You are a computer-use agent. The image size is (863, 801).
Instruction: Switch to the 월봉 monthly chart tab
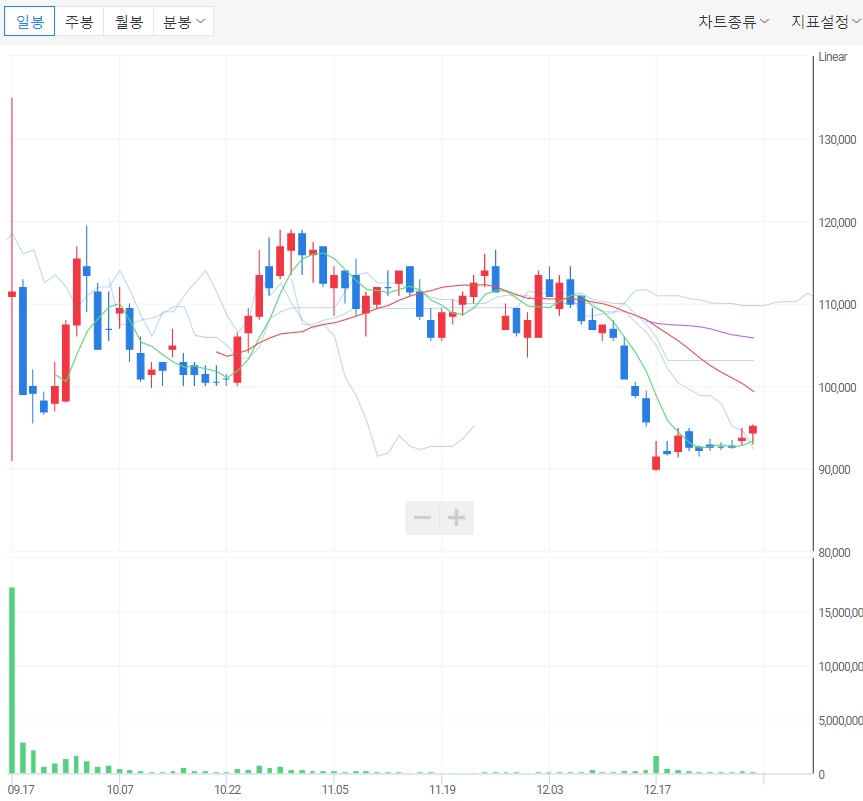click(129, 21)
